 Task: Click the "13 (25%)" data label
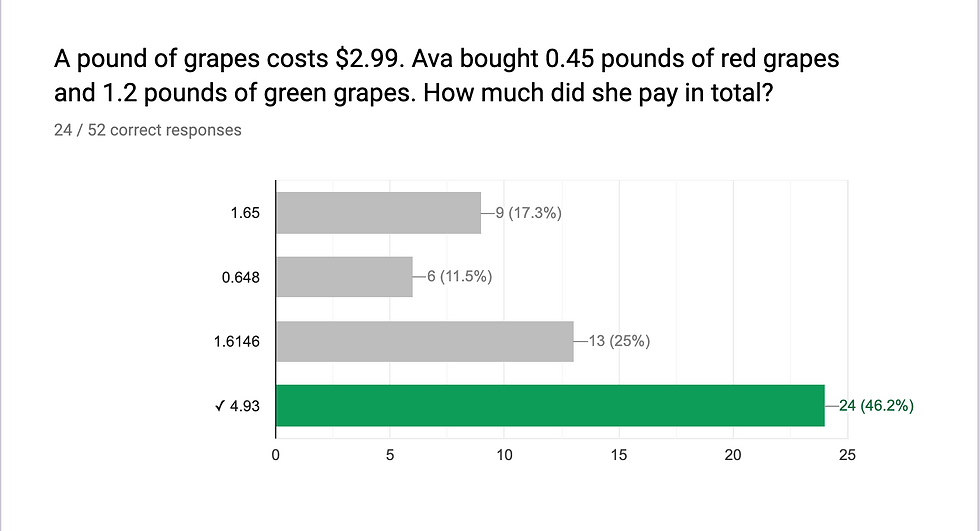(618, 341)
